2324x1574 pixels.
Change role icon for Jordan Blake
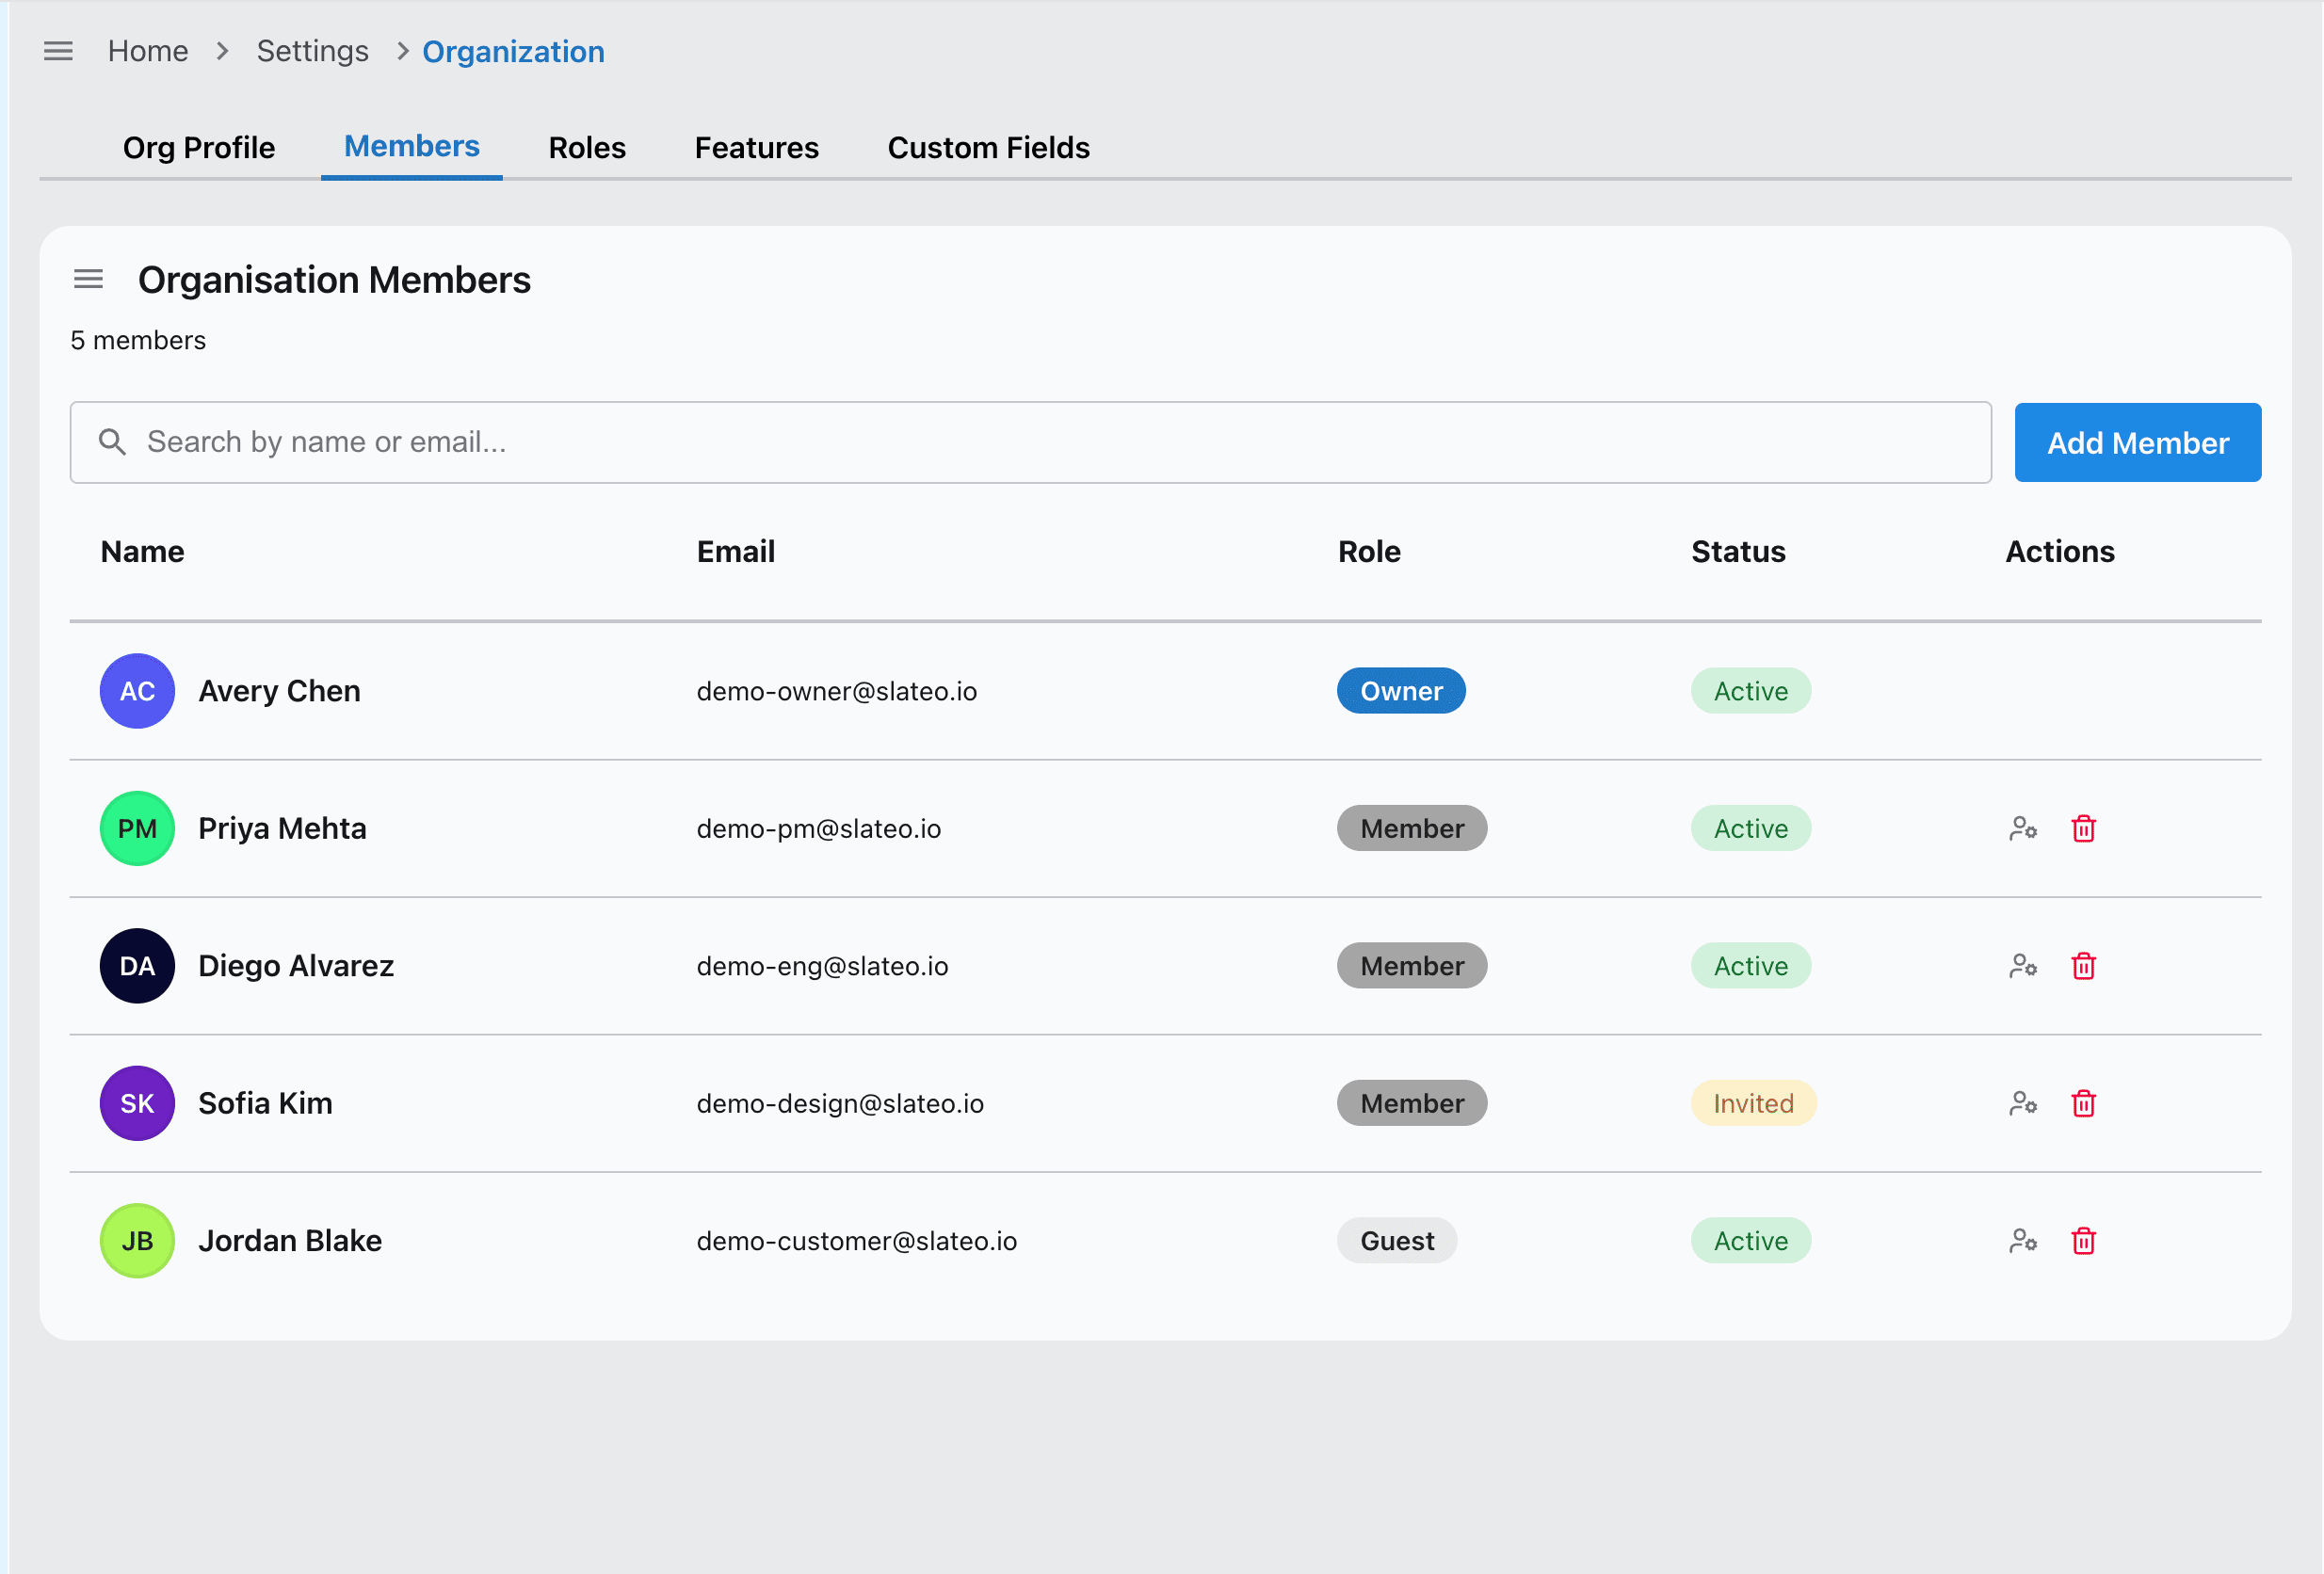(2023, 1241)
